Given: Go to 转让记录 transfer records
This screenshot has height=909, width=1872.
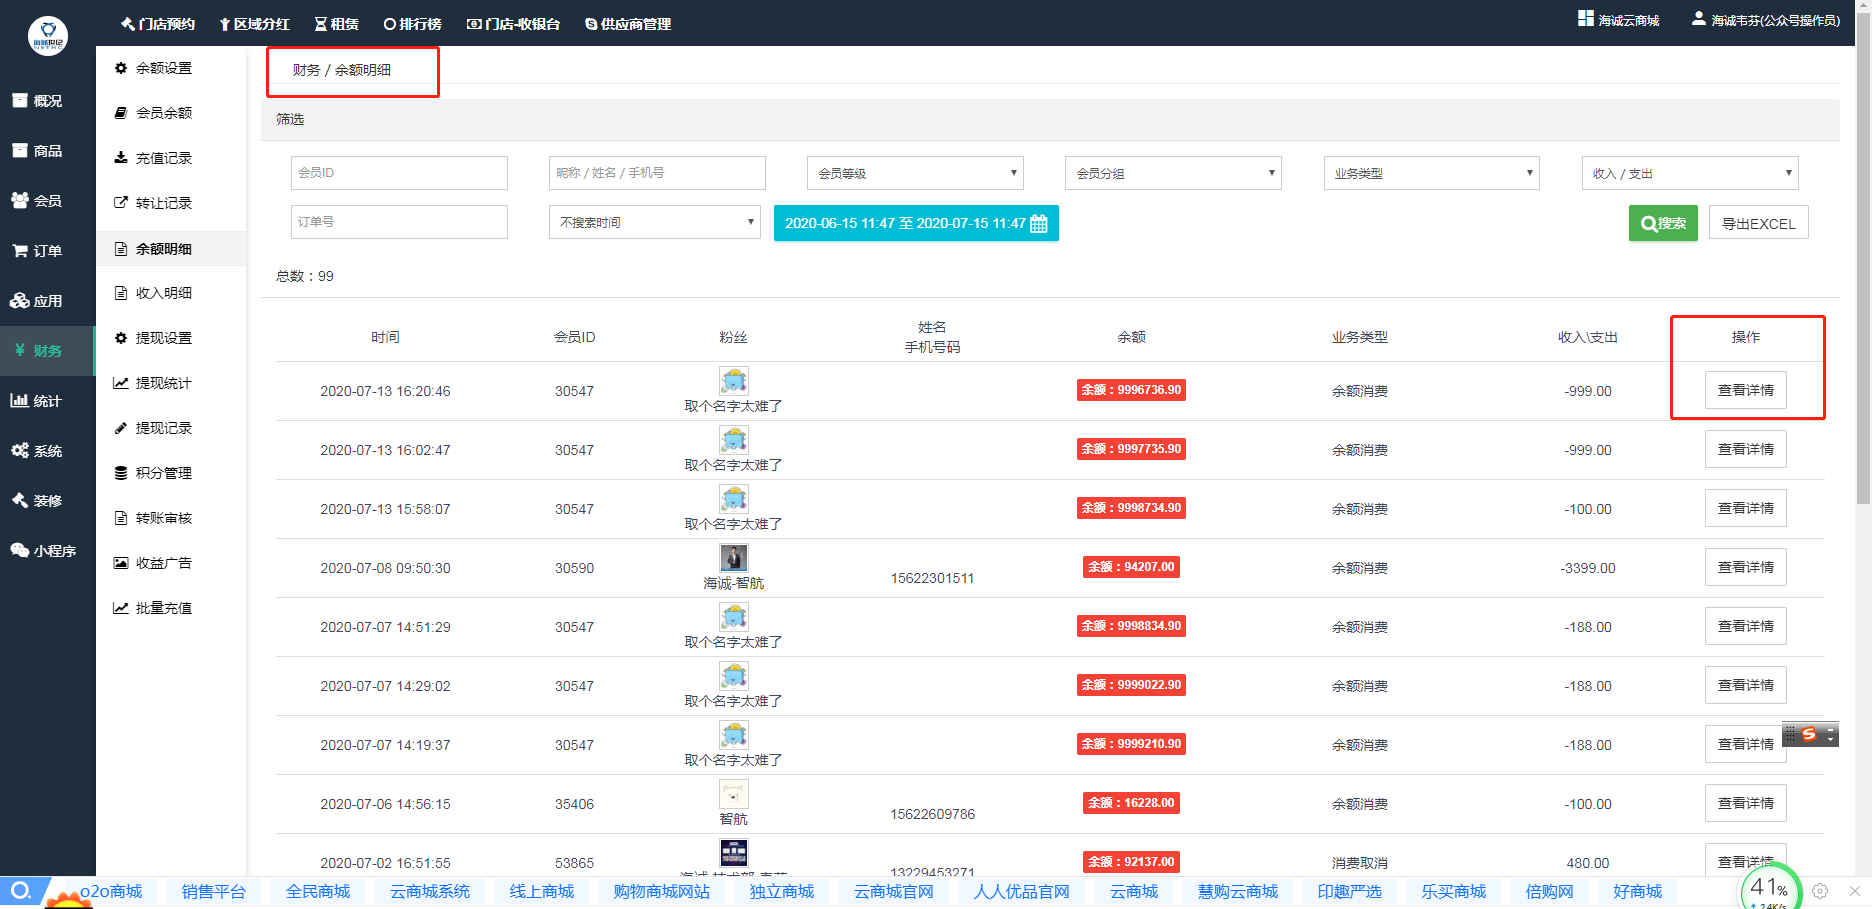Looking at the screenshot, I should [x=153, y=203].
